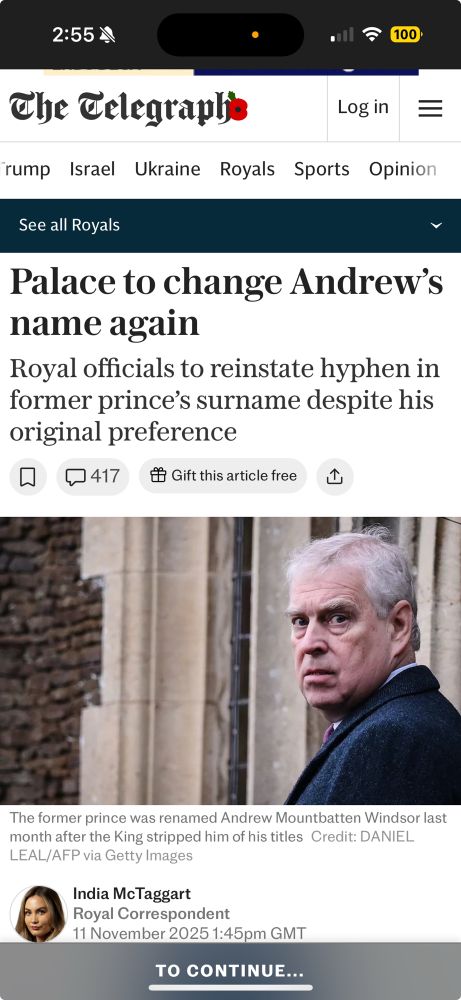The image size is (461, 1000).
Task: Click Gift this article free
Action: pyautogui.click(x=223, y=476)
